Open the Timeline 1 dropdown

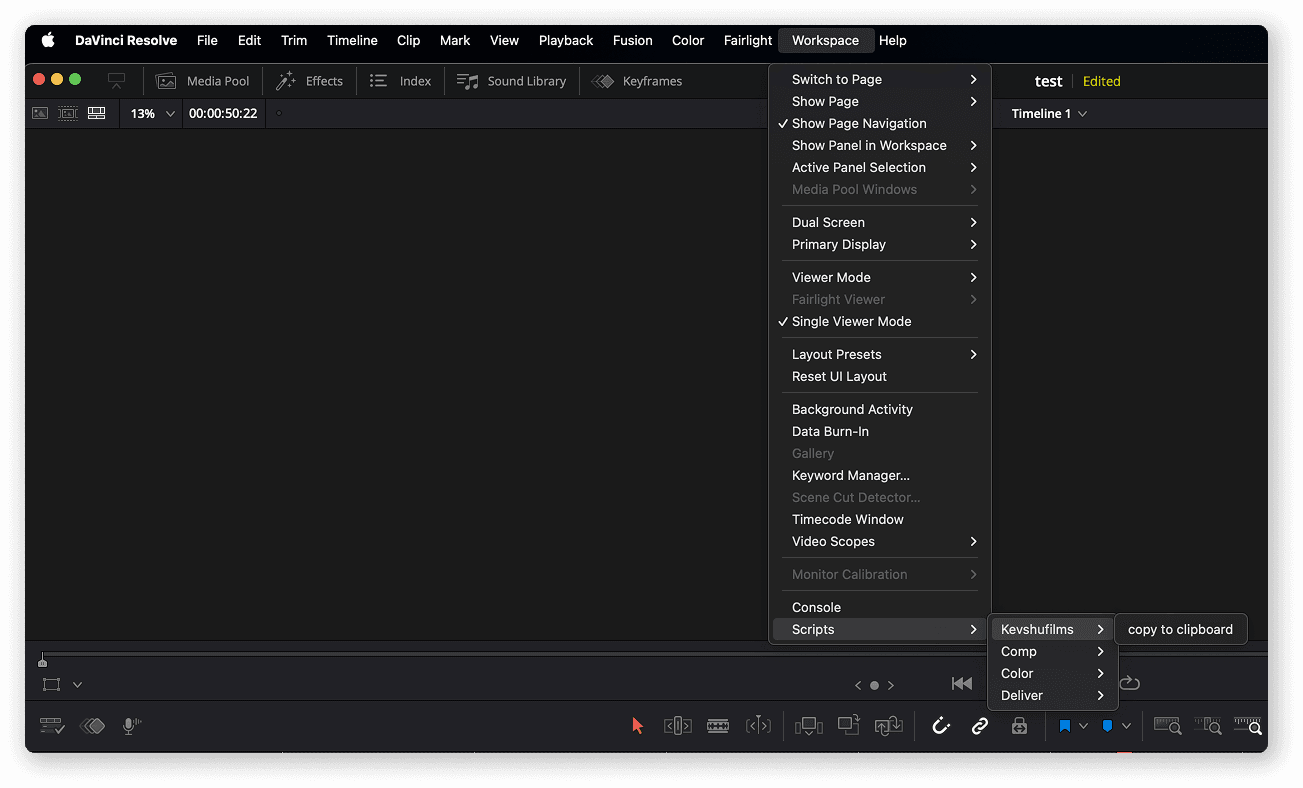pos(1048,113)
